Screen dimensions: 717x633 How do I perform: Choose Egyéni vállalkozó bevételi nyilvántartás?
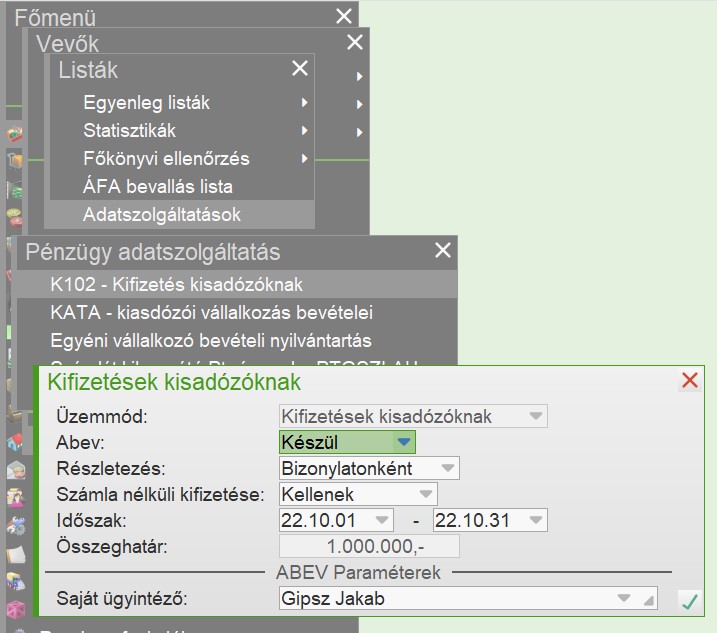click(237, 341)
